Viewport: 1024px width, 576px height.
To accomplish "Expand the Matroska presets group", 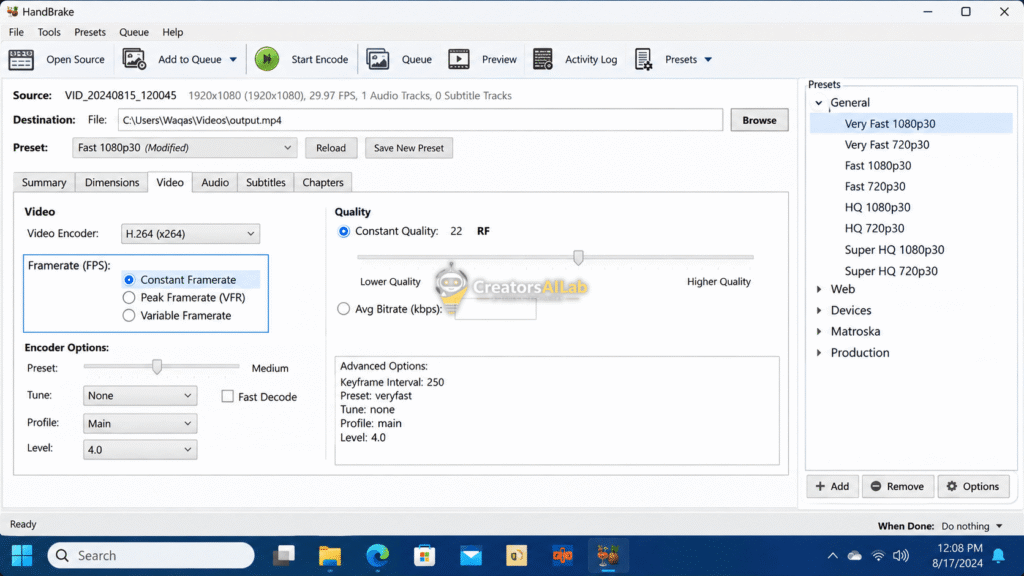I will point(819,332).
